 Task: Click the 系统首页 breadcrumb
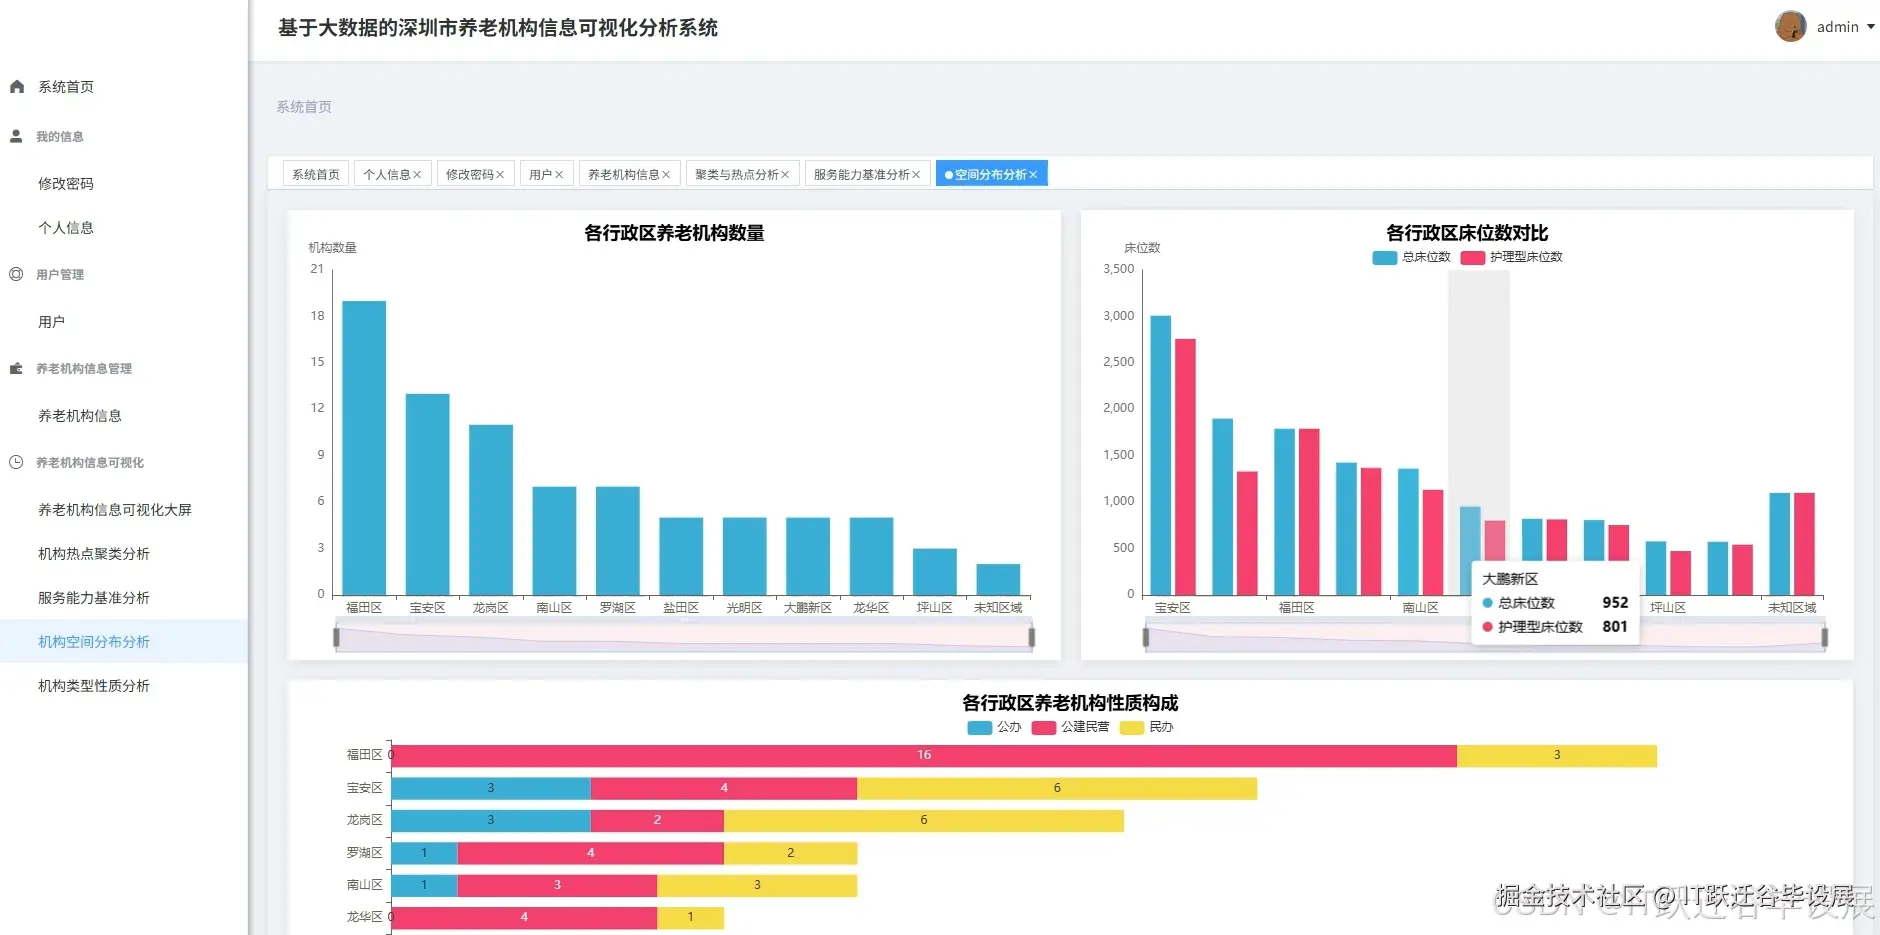[x=304, y=107]
